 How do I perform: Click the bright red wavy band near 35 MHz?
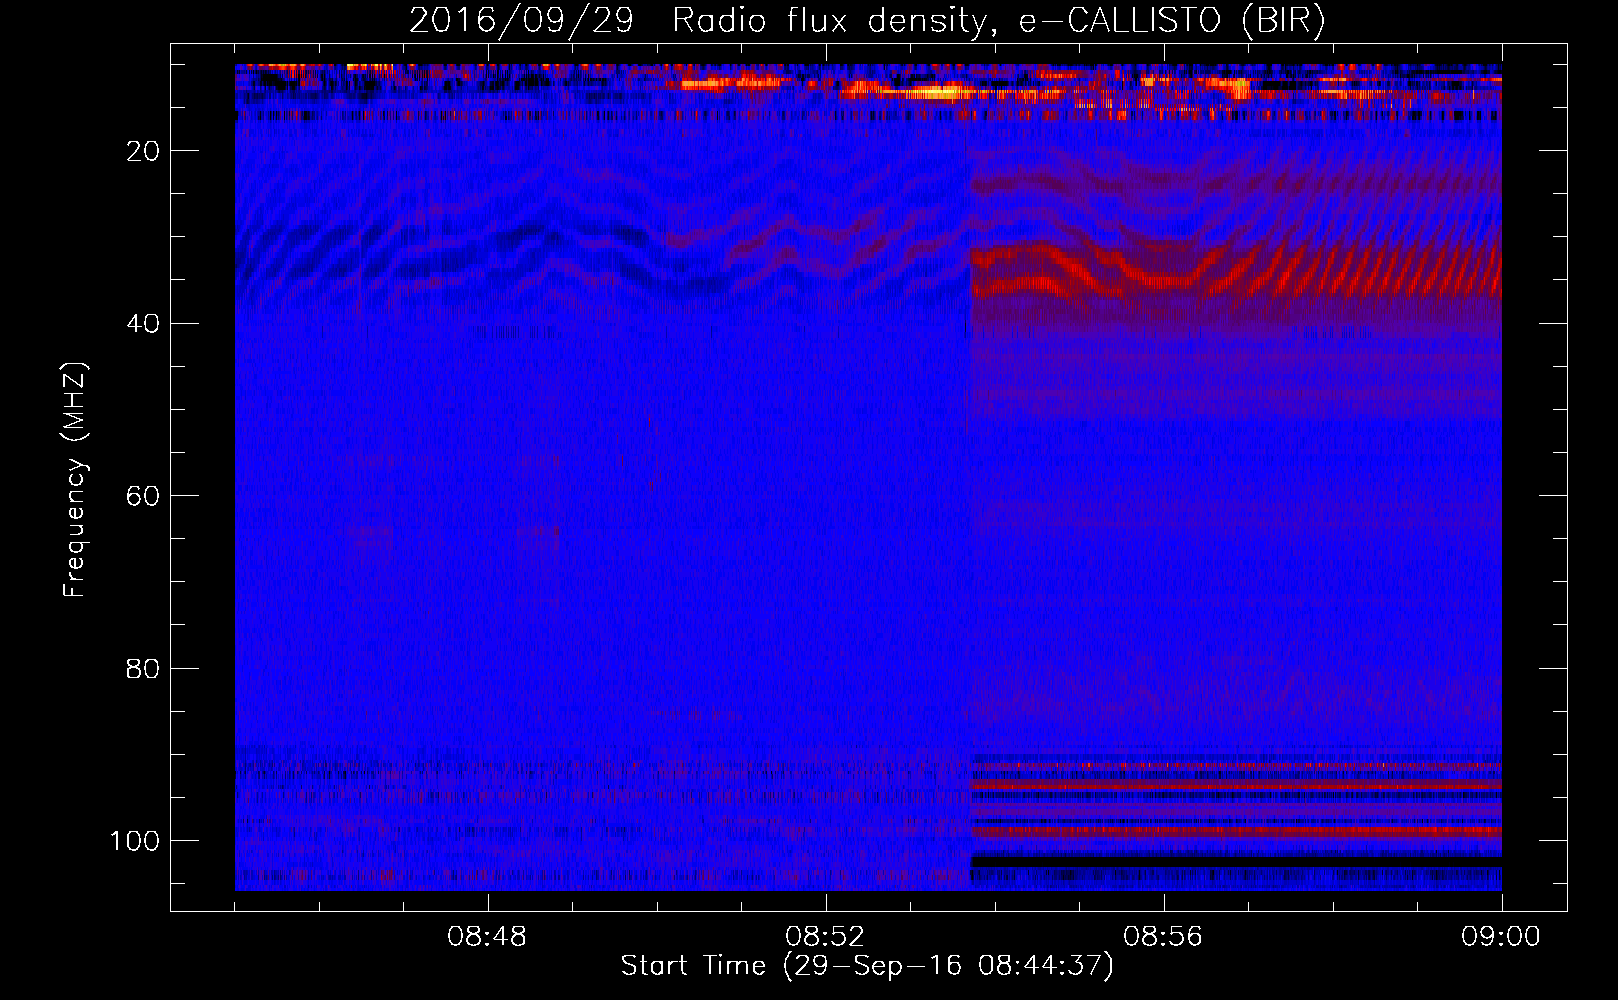click(x=1235, y=270)
